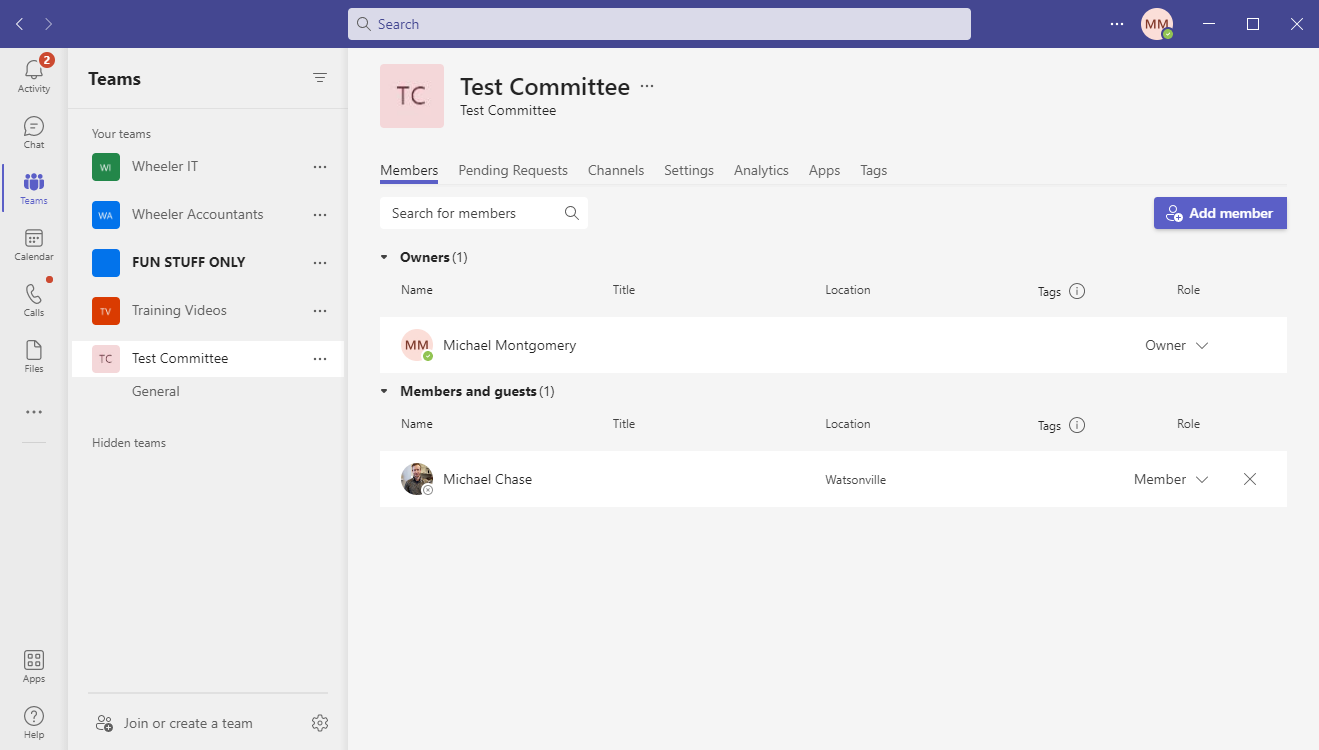The width and height of the screenshot is (1319, 750).
Task: Switch to the Analytics tab
Action: pyautogui.click(x=761, y=170)
